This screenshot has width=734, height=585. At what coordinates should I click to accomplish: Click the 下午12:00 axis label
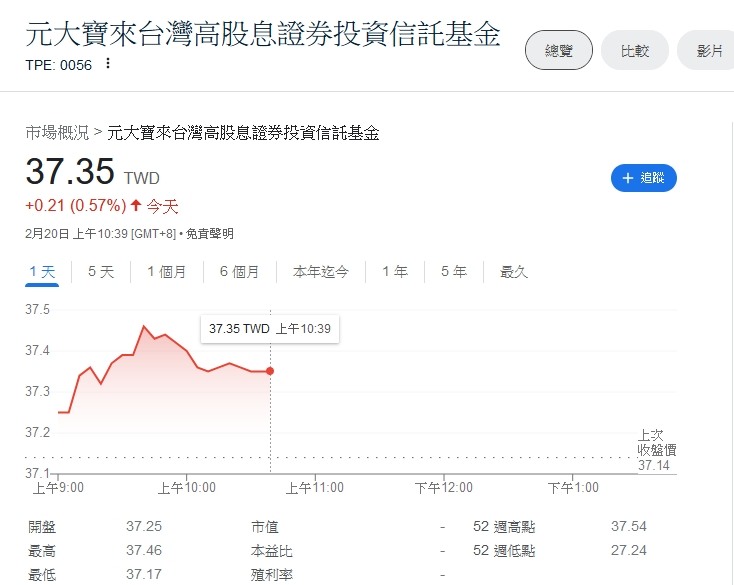coord(444,488)
